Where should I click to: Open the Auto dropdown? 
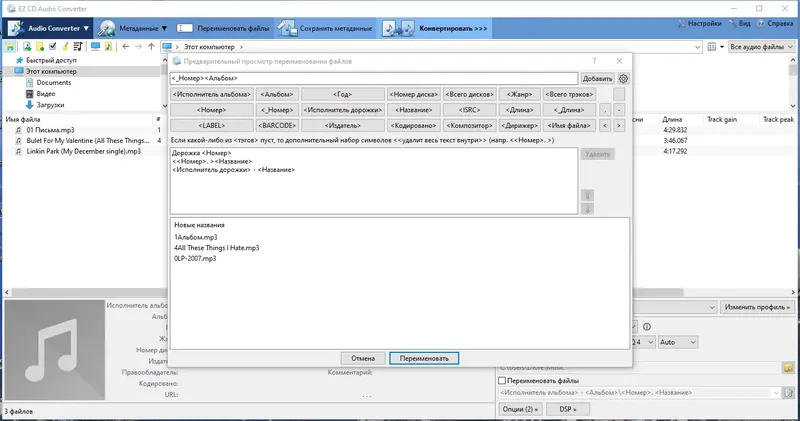coord(678,342)
